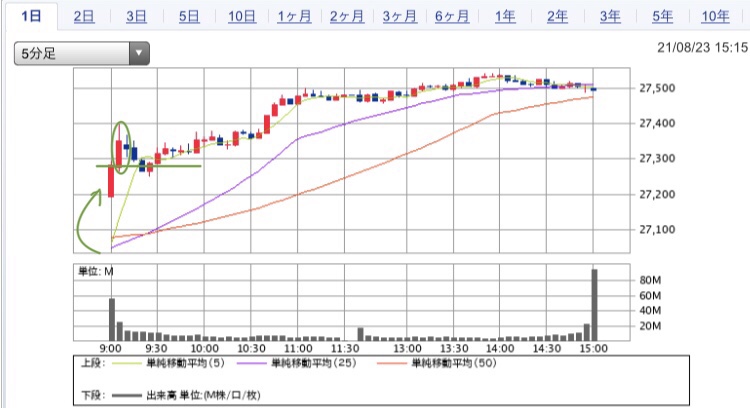
Task: View the 5年 chart range
Action: (x=662, y=16)
